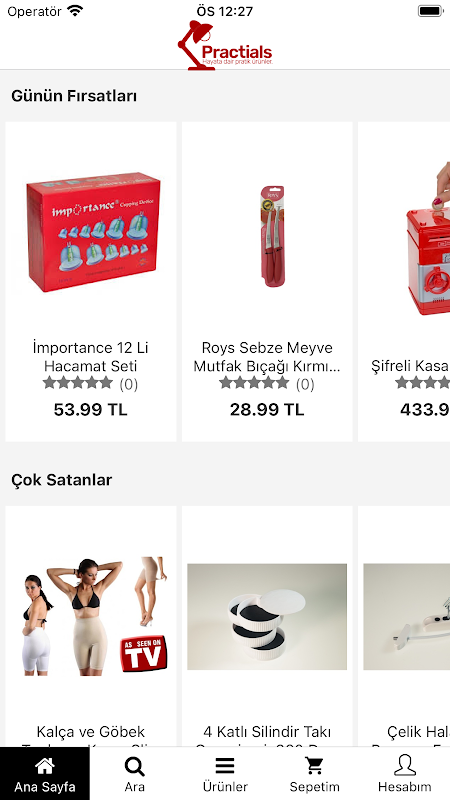This screenshot has width=450, height=800.
Task: Open the İmportance 12 Li Hacamat Seti title
Action: pos(90,357)
